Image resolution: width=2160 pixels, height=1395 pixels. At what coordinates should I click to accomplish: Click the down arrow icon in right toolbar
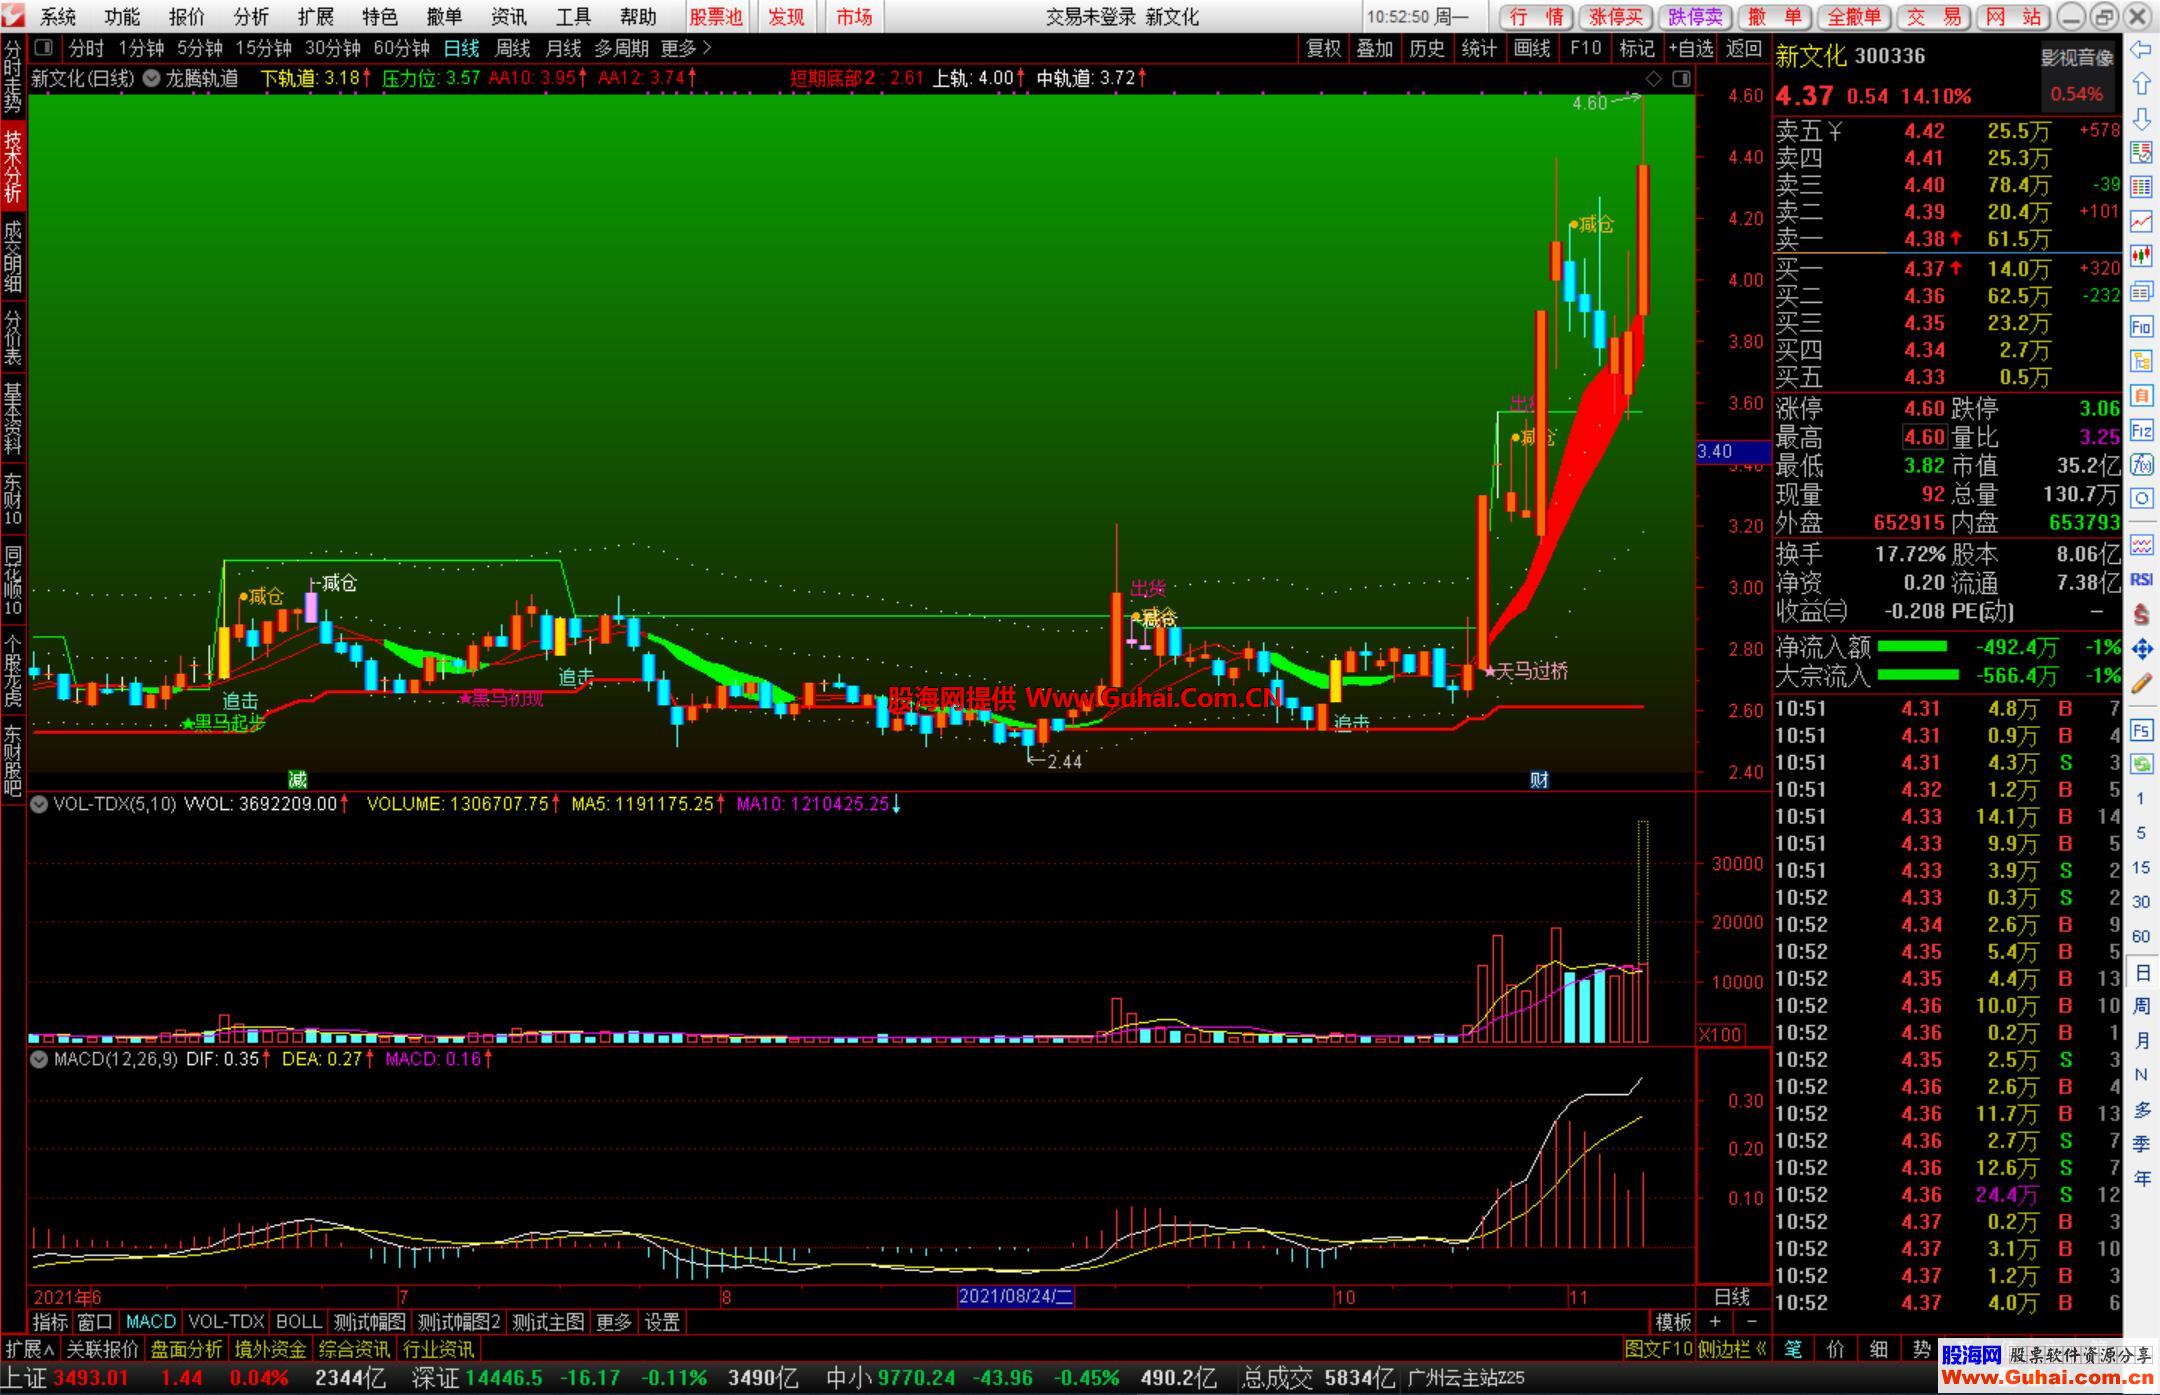click(2141, 119)
